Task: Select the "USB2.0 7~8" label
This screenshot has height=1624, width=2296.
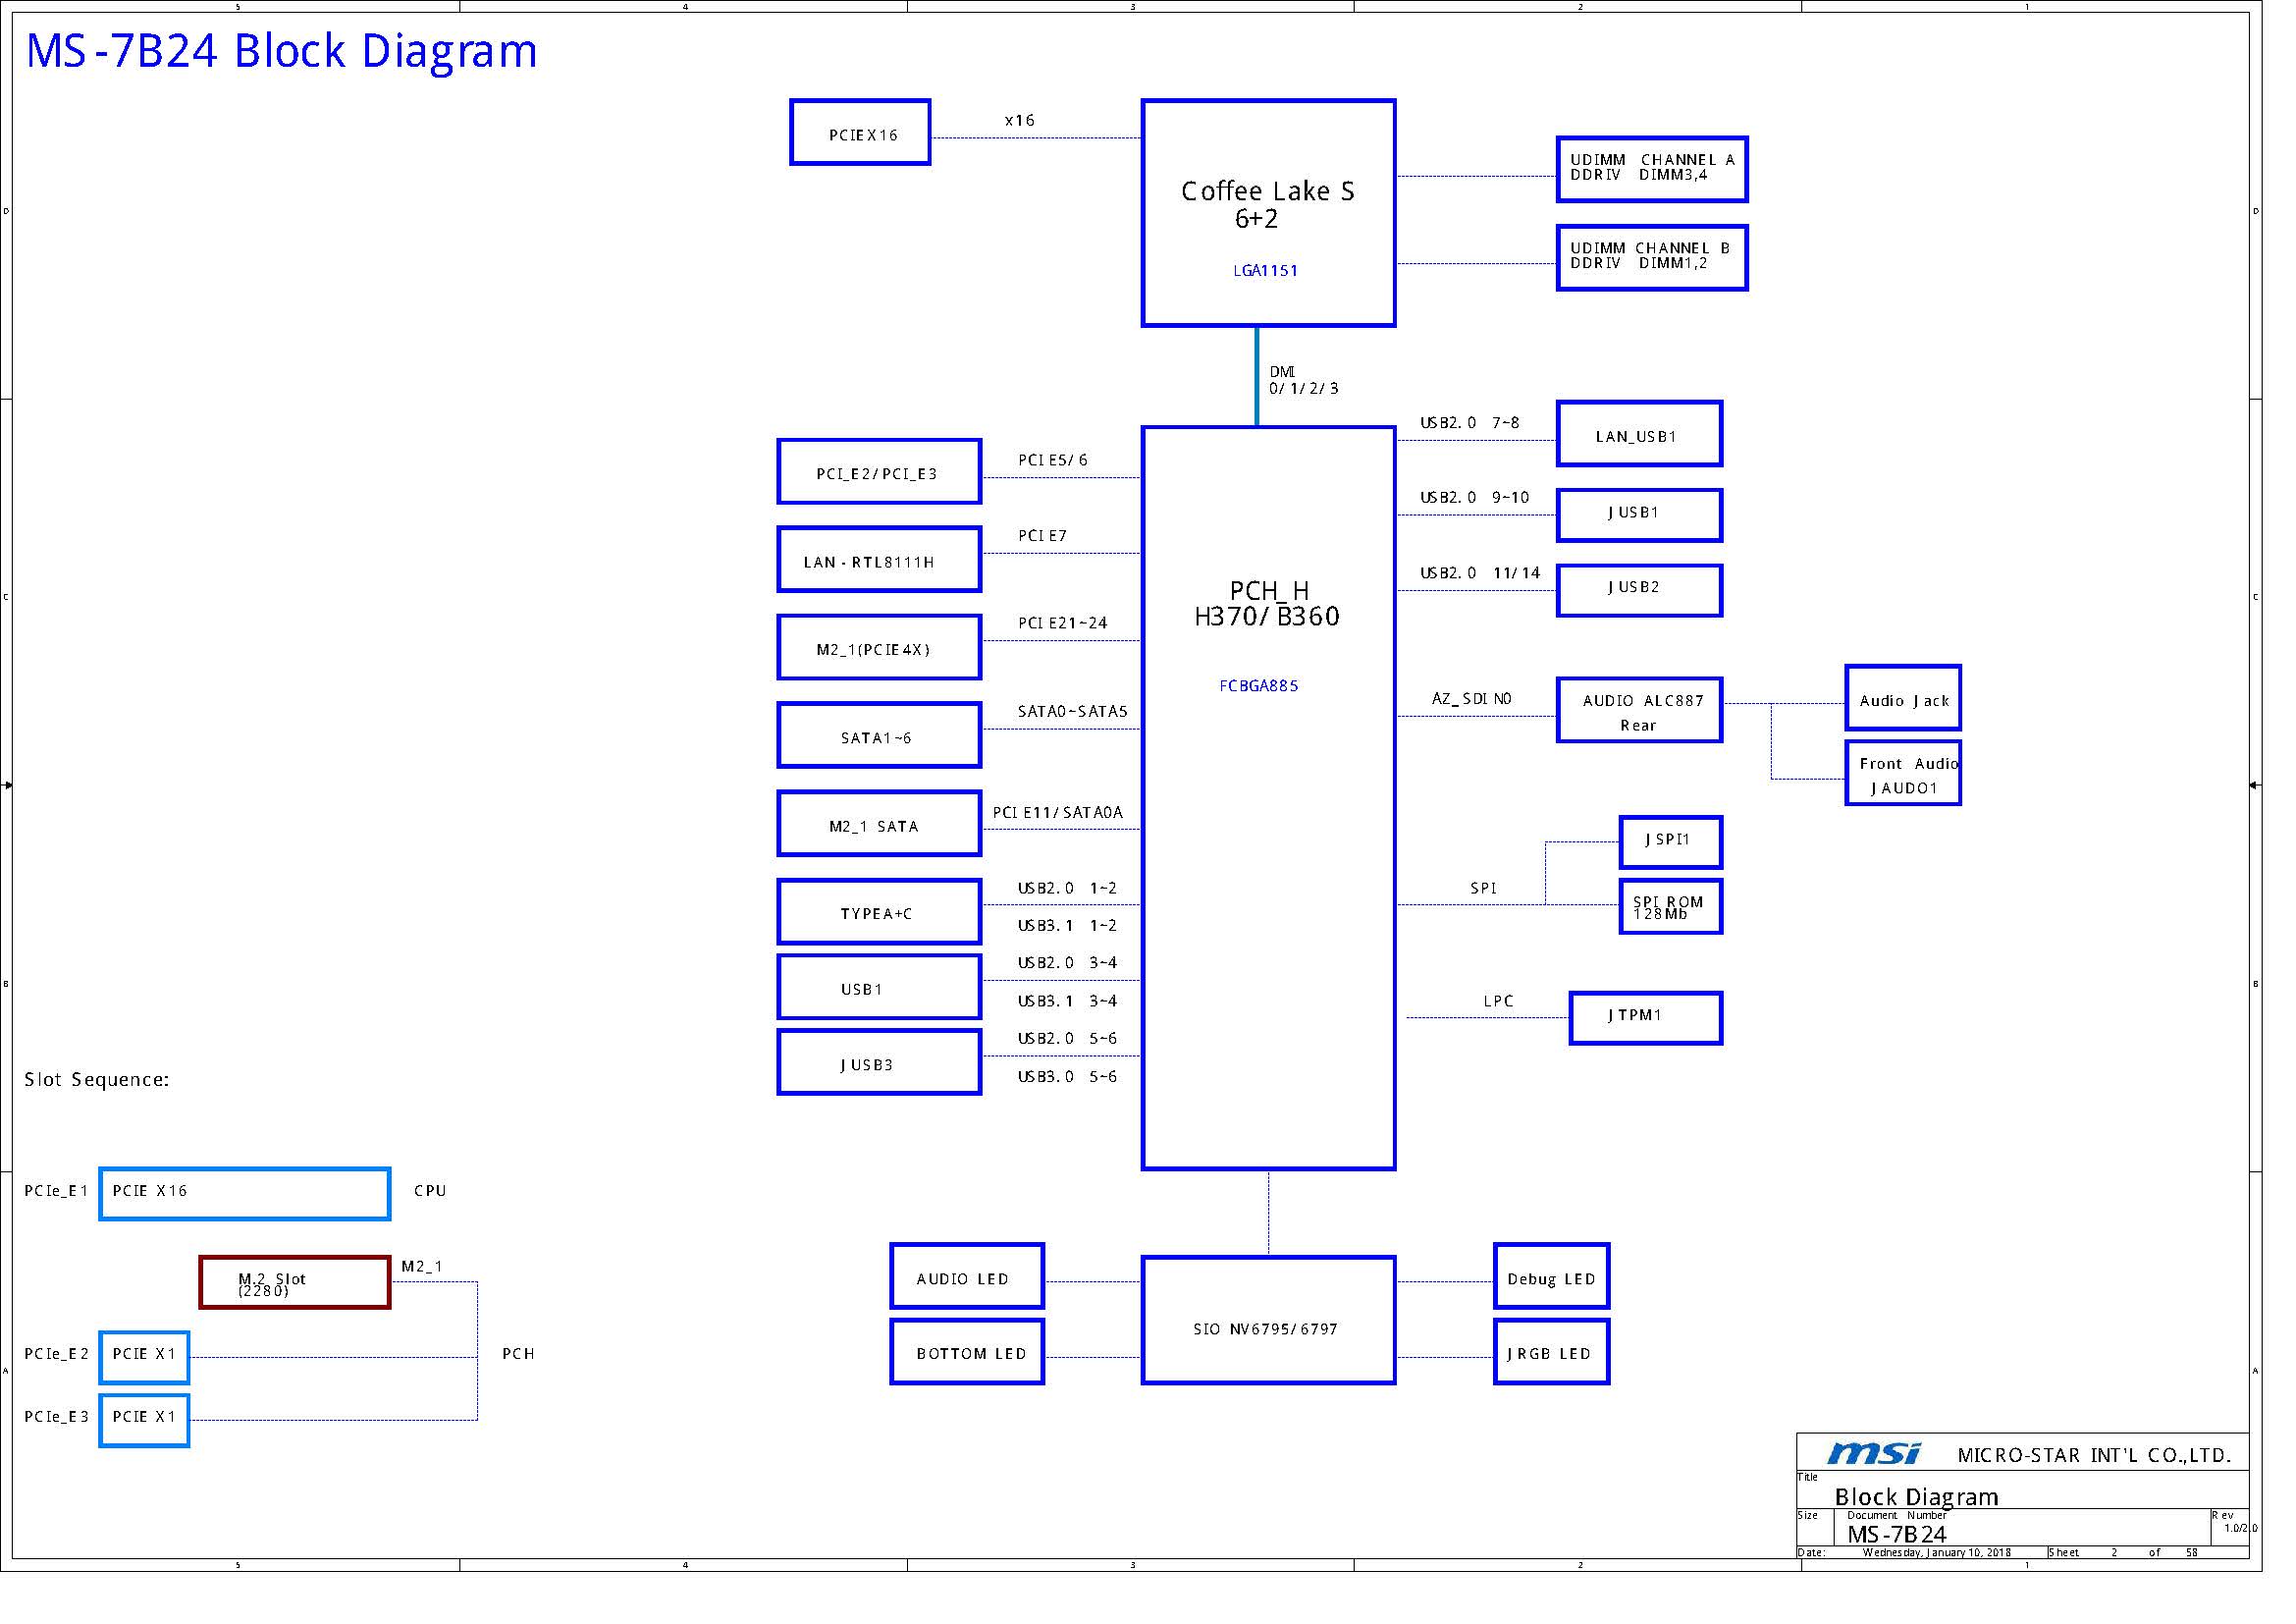Action: coord(1469,423)
